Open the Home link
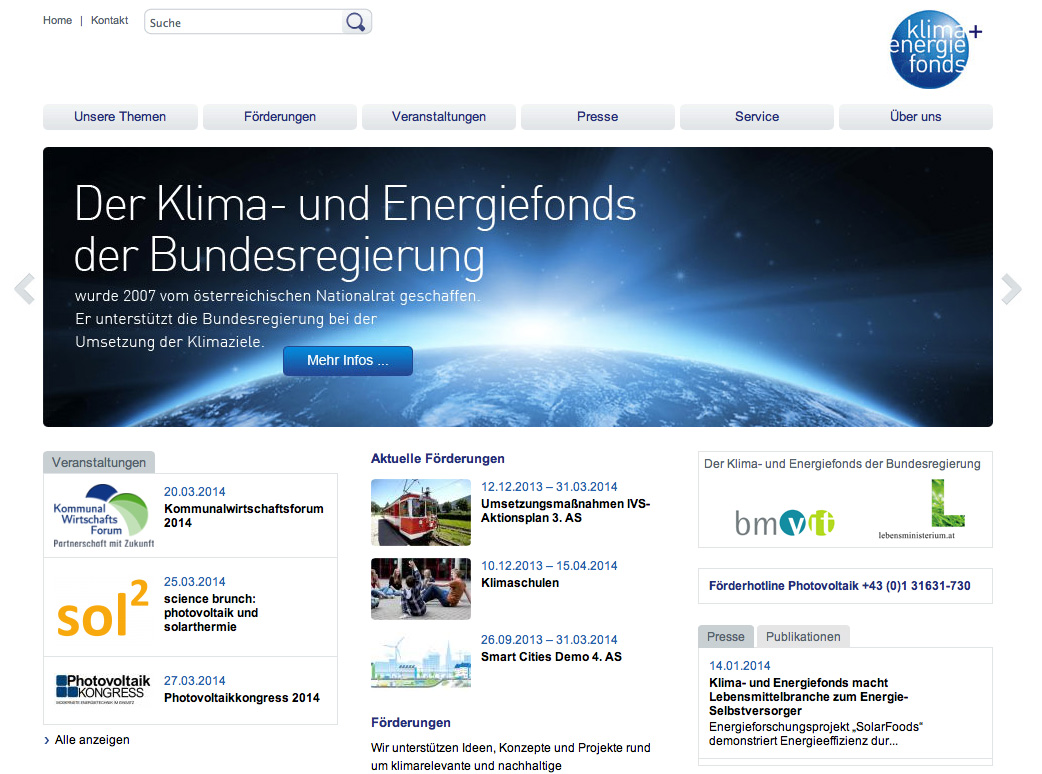The height and width of the screenshot is (774, 1042). coord(57,21)
